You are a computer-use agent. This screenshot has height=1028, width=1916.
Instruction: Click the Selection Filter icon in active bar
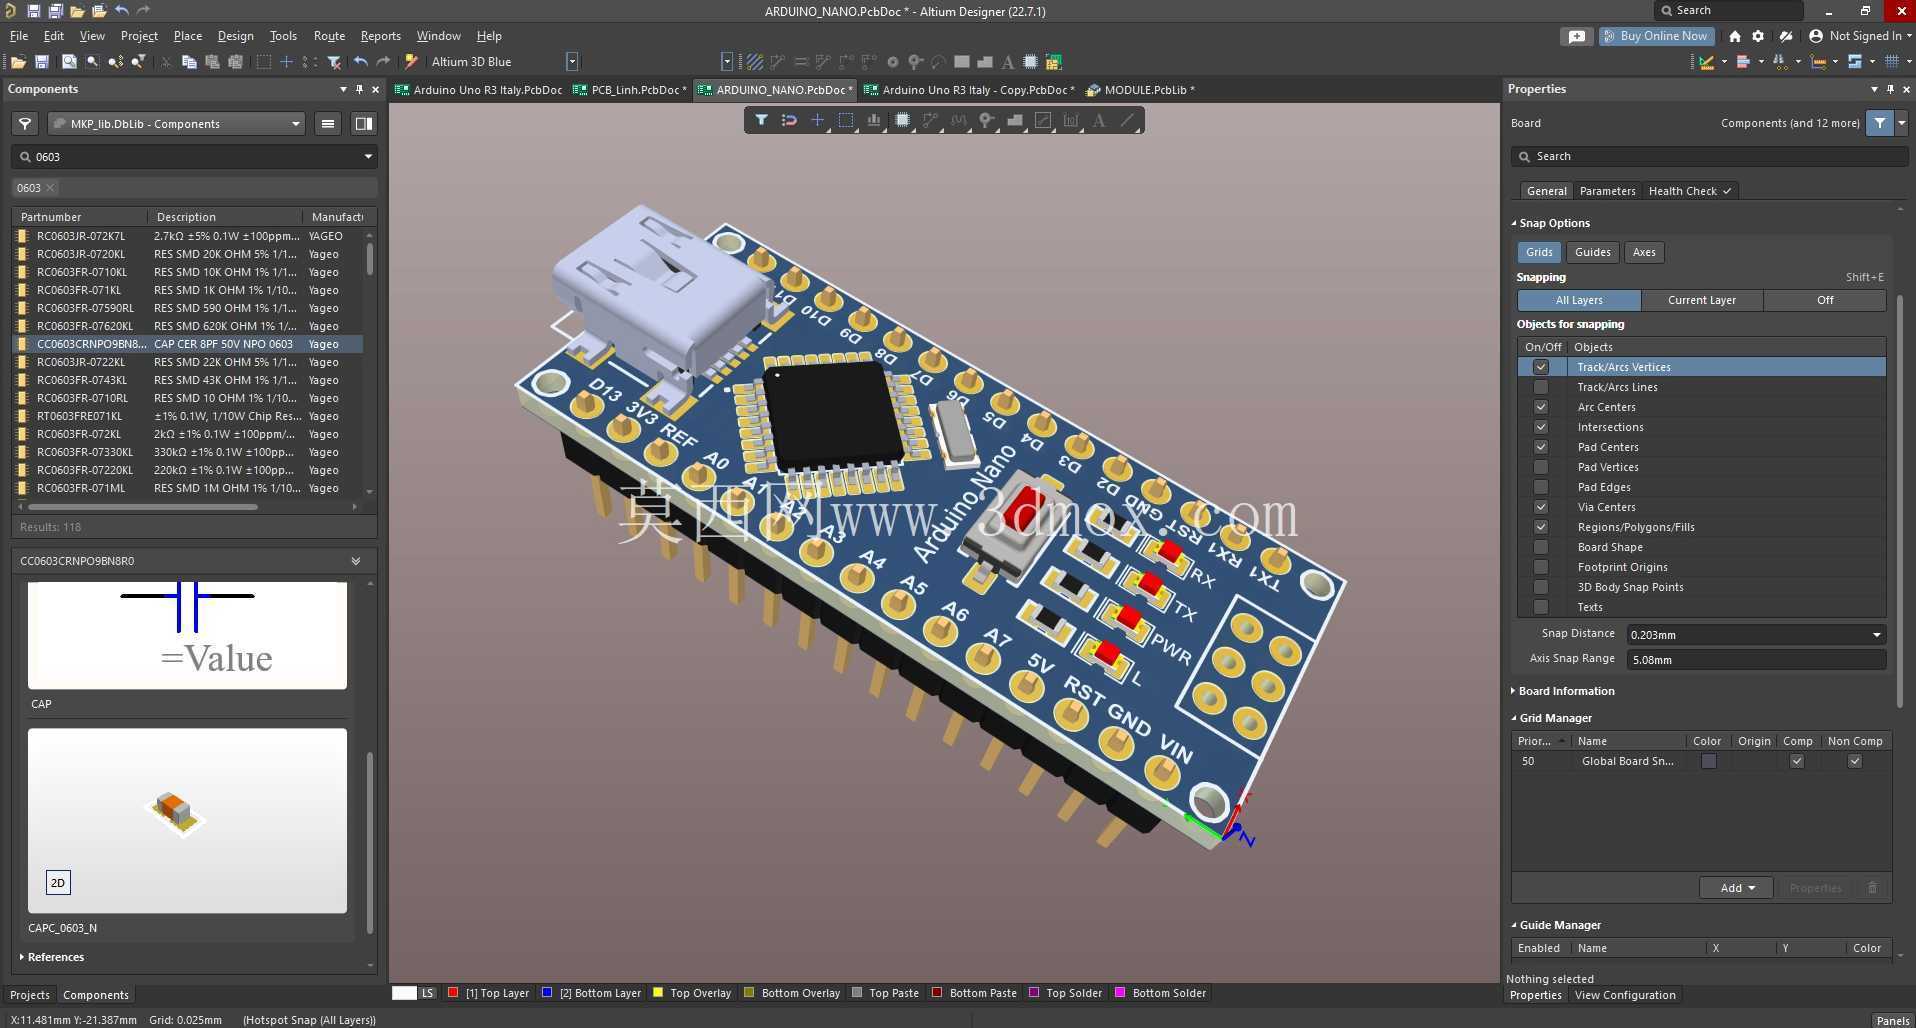[761, 120]
